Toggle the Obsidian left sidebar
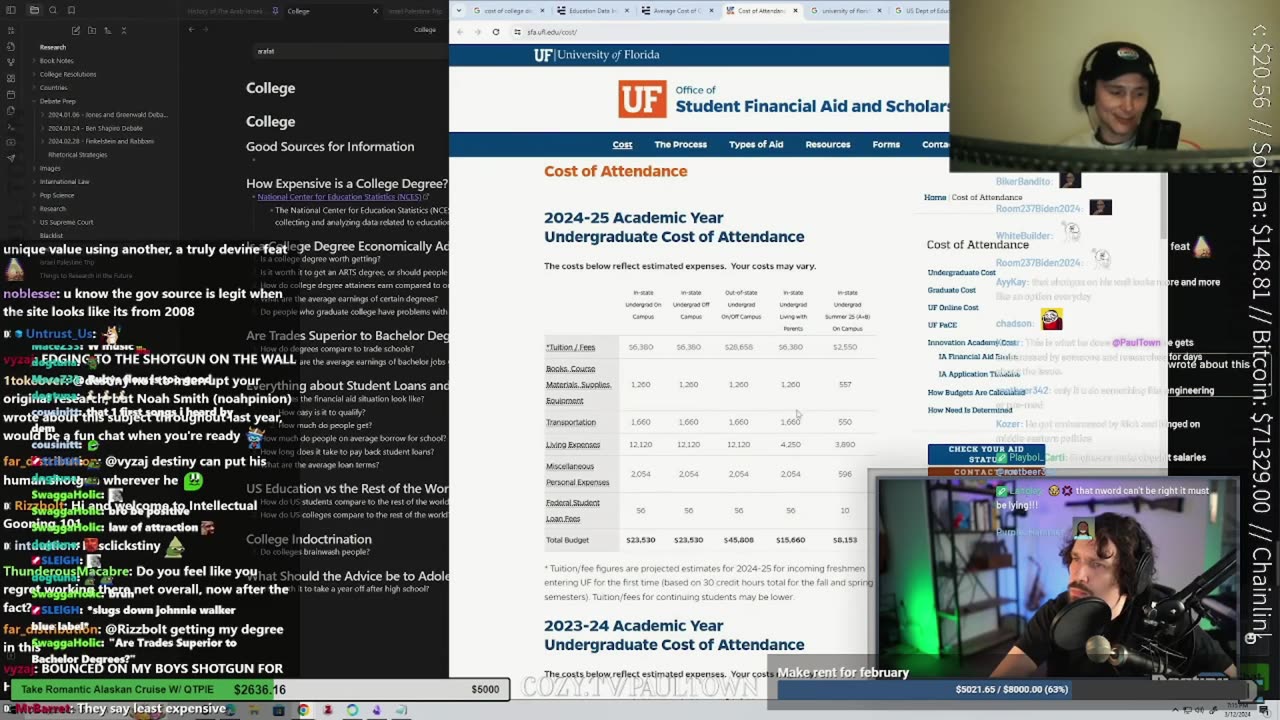The width and height of the screenshot is (1280, 720). pyautogui.click(x=11, y=10)
